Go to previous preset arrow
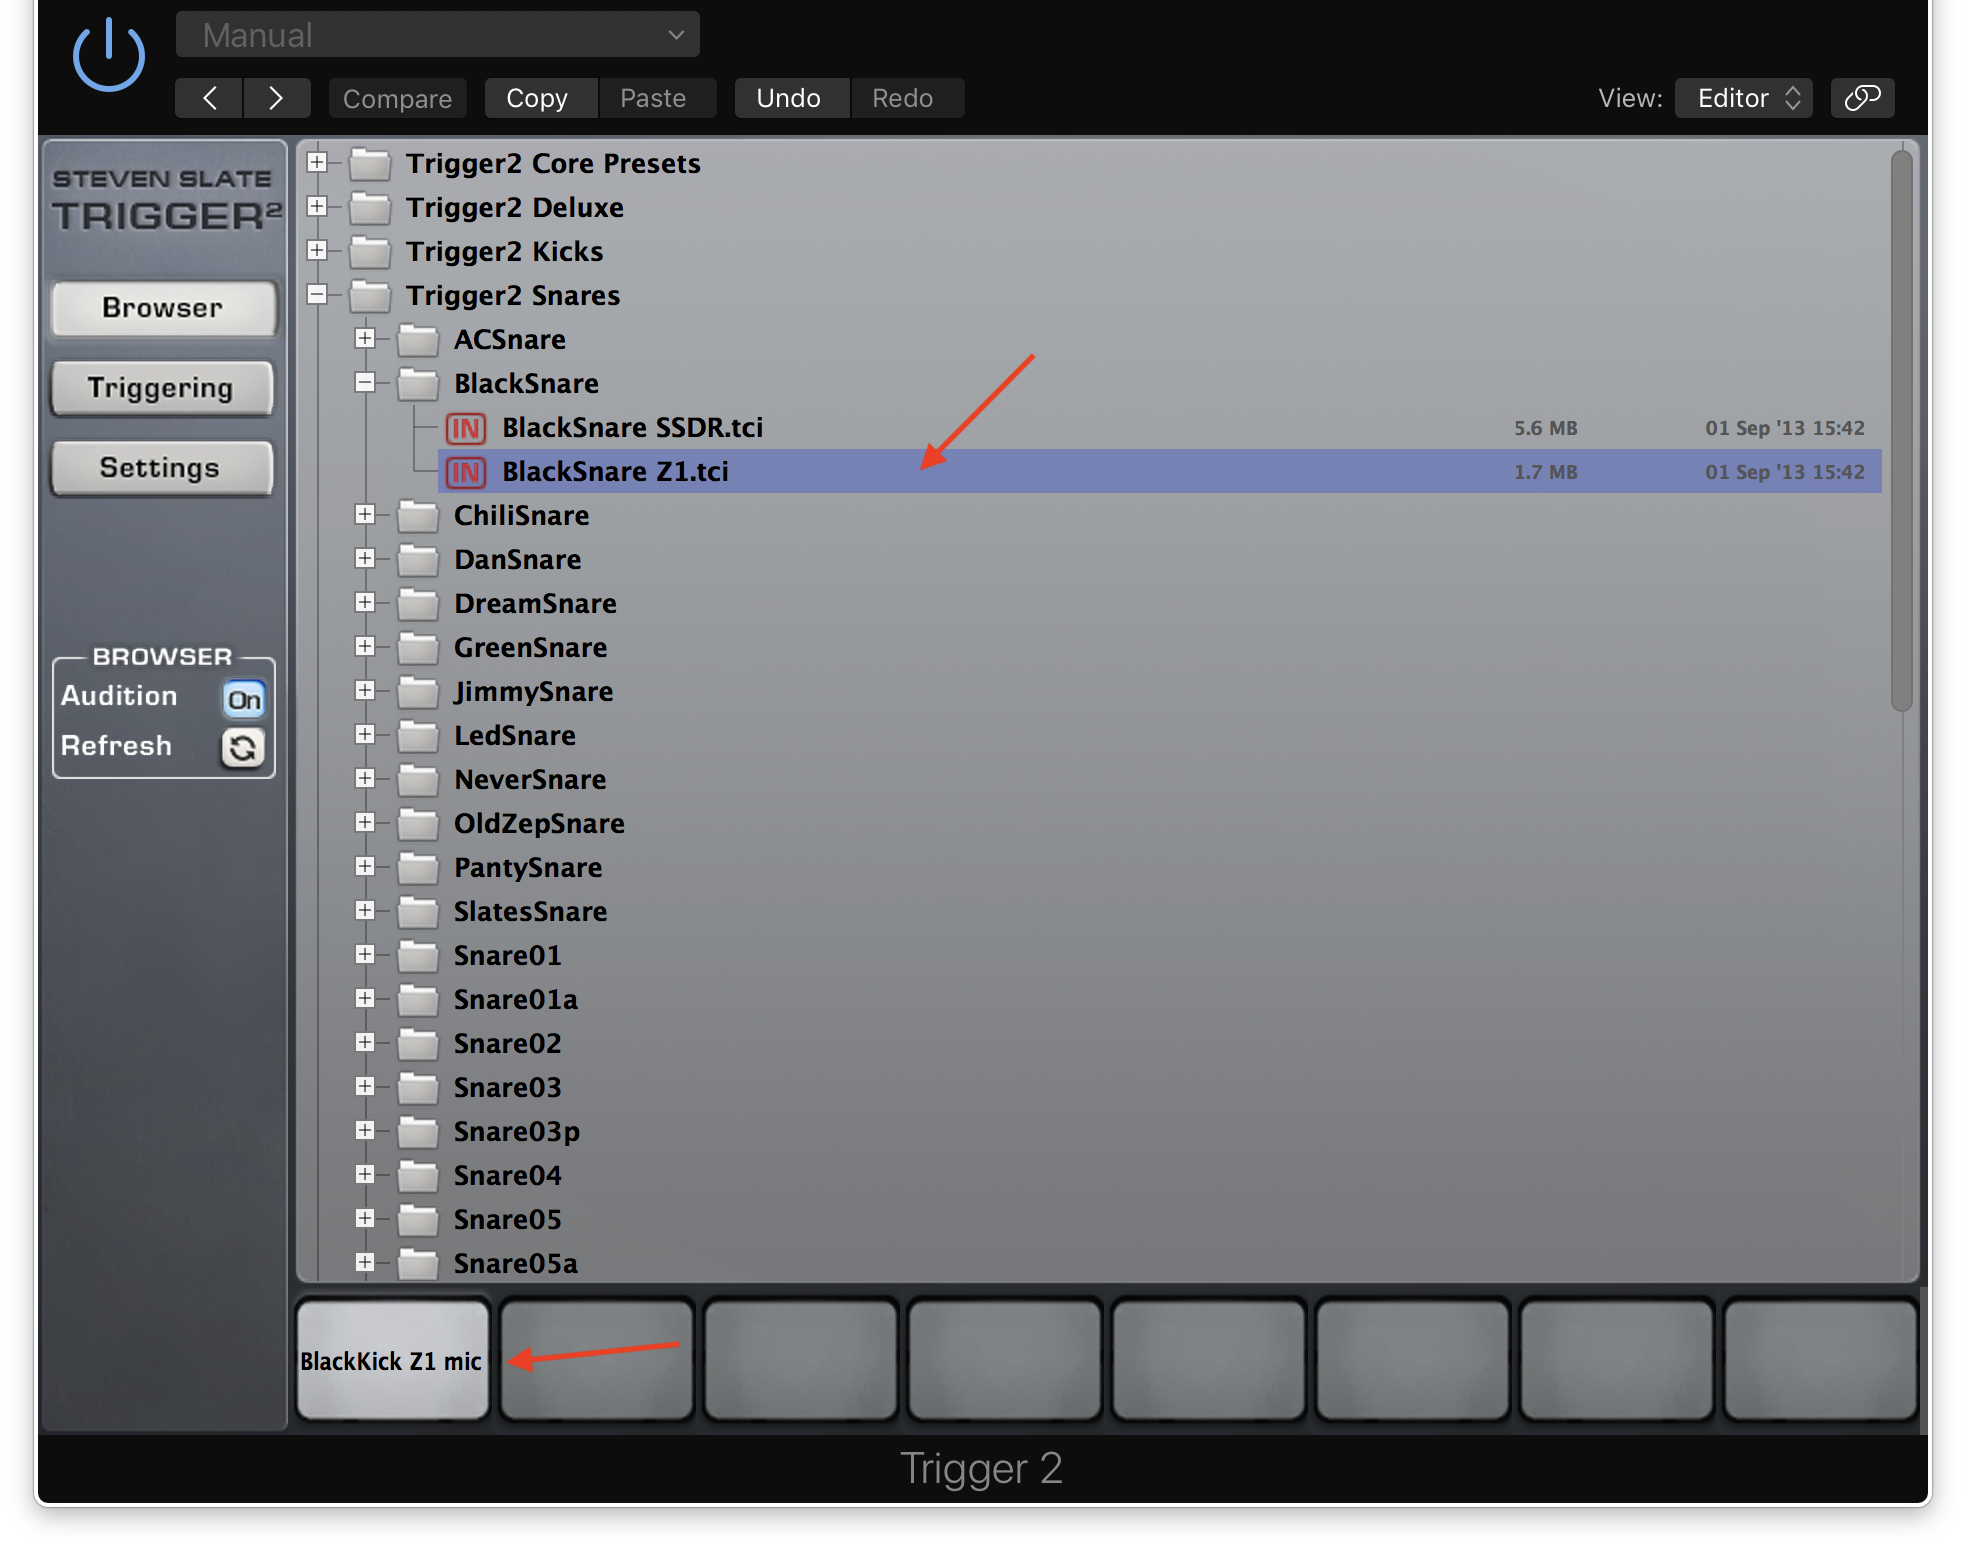This screenshot has width=1966, height=1549. tap(209, 98)
